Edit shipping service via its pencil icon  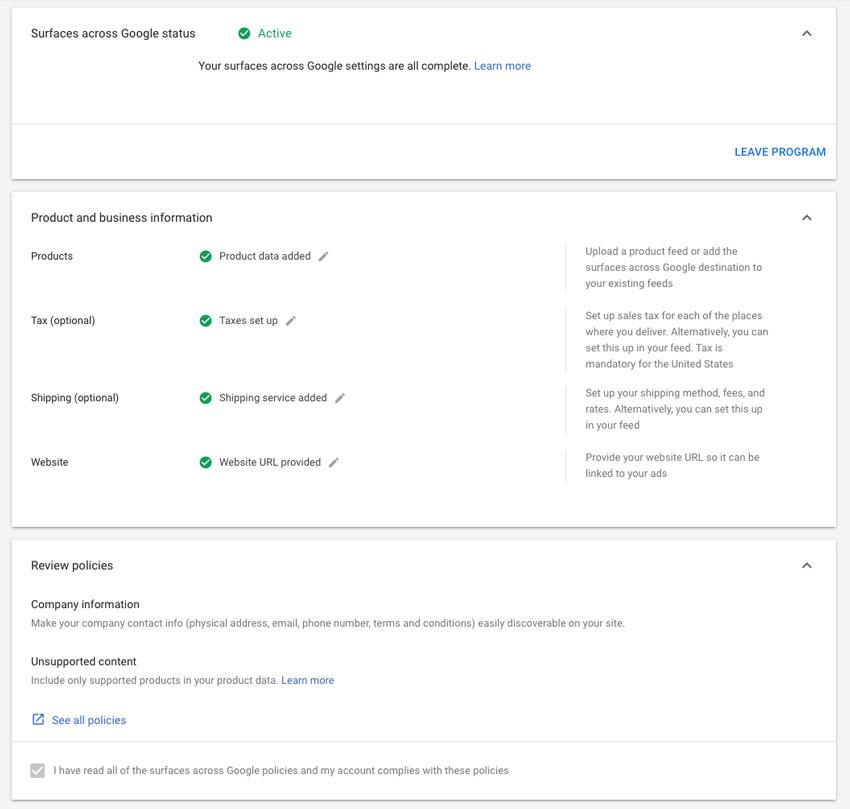click(x=340, y=398)
